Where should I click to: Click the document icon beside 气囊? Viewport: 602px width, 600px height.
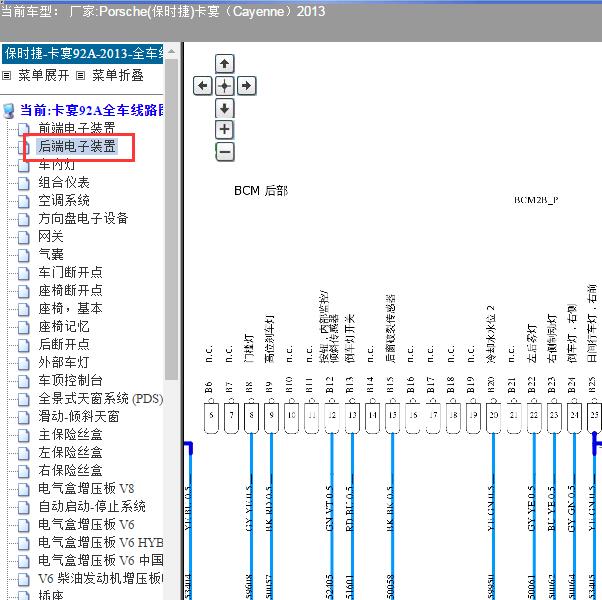point(23,255)
